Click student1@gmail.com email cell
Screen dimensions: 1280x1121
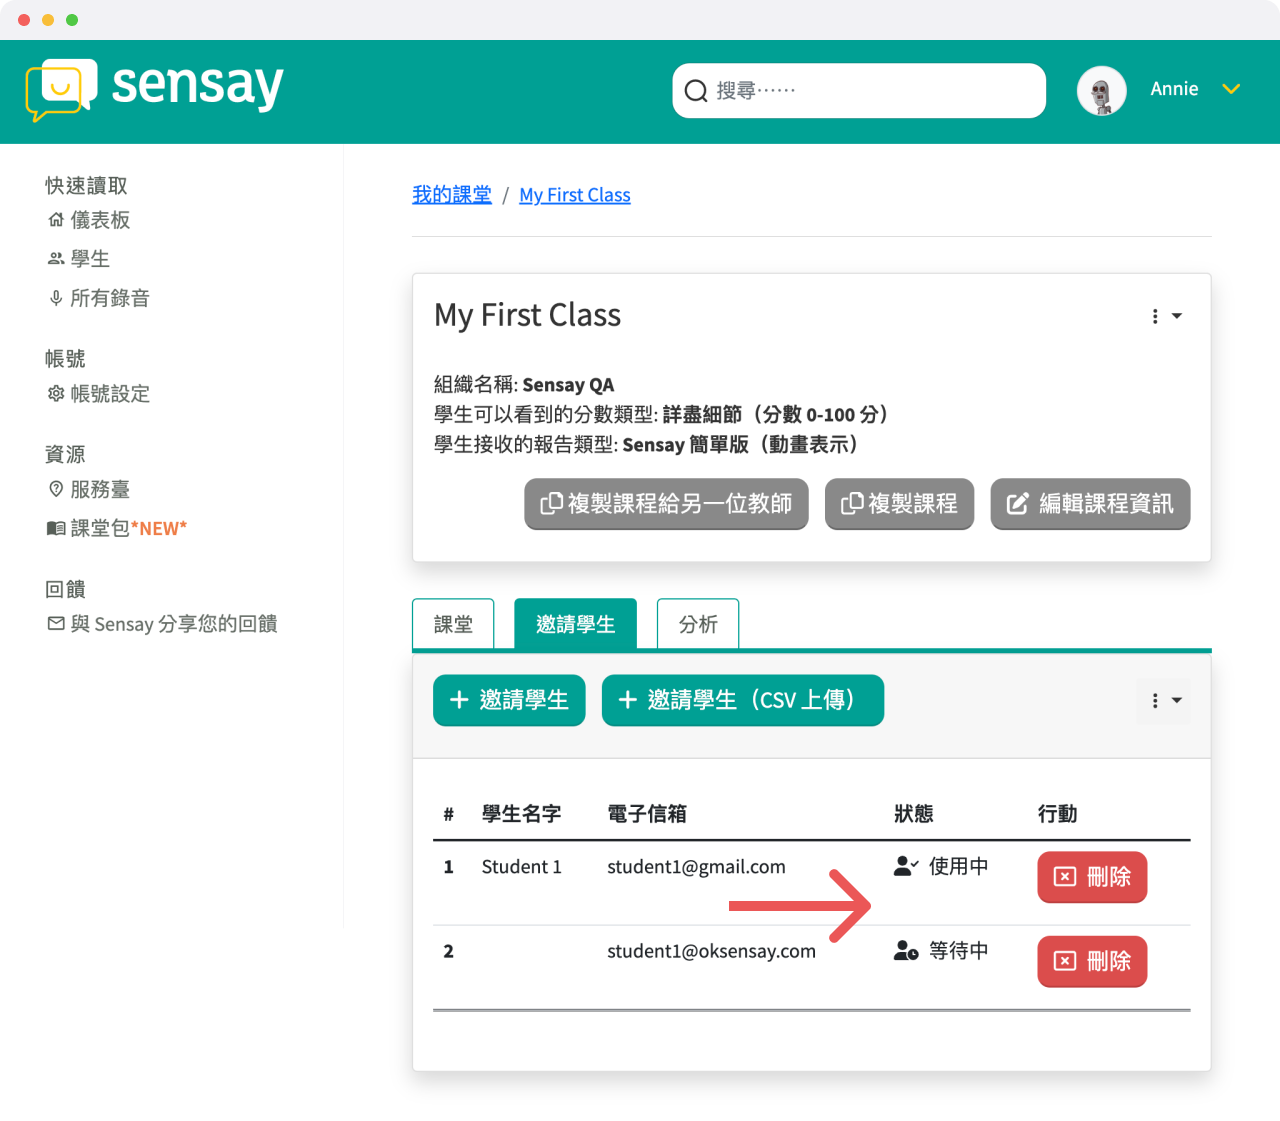pyautogui.click(x=696, y=867)
